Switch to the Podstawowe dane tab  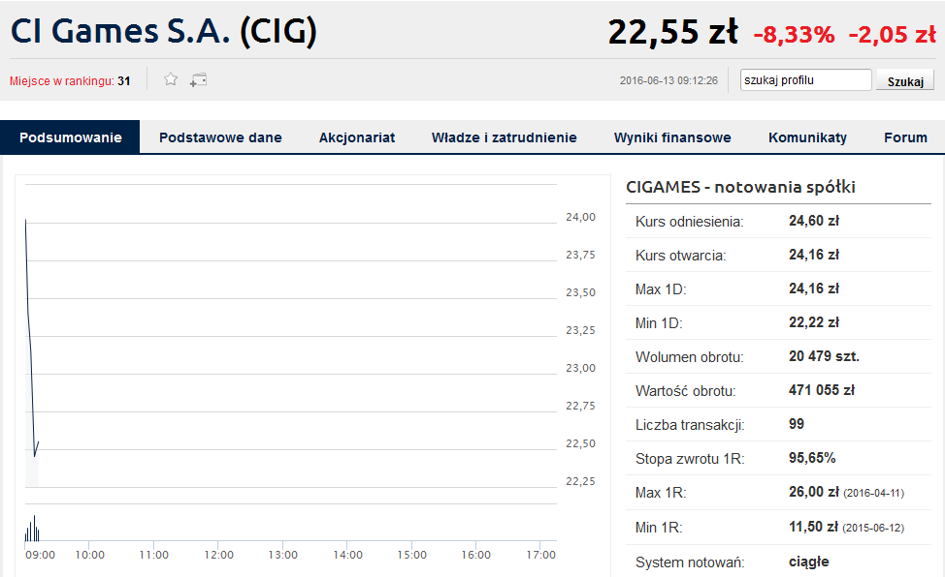click(220, 138)
